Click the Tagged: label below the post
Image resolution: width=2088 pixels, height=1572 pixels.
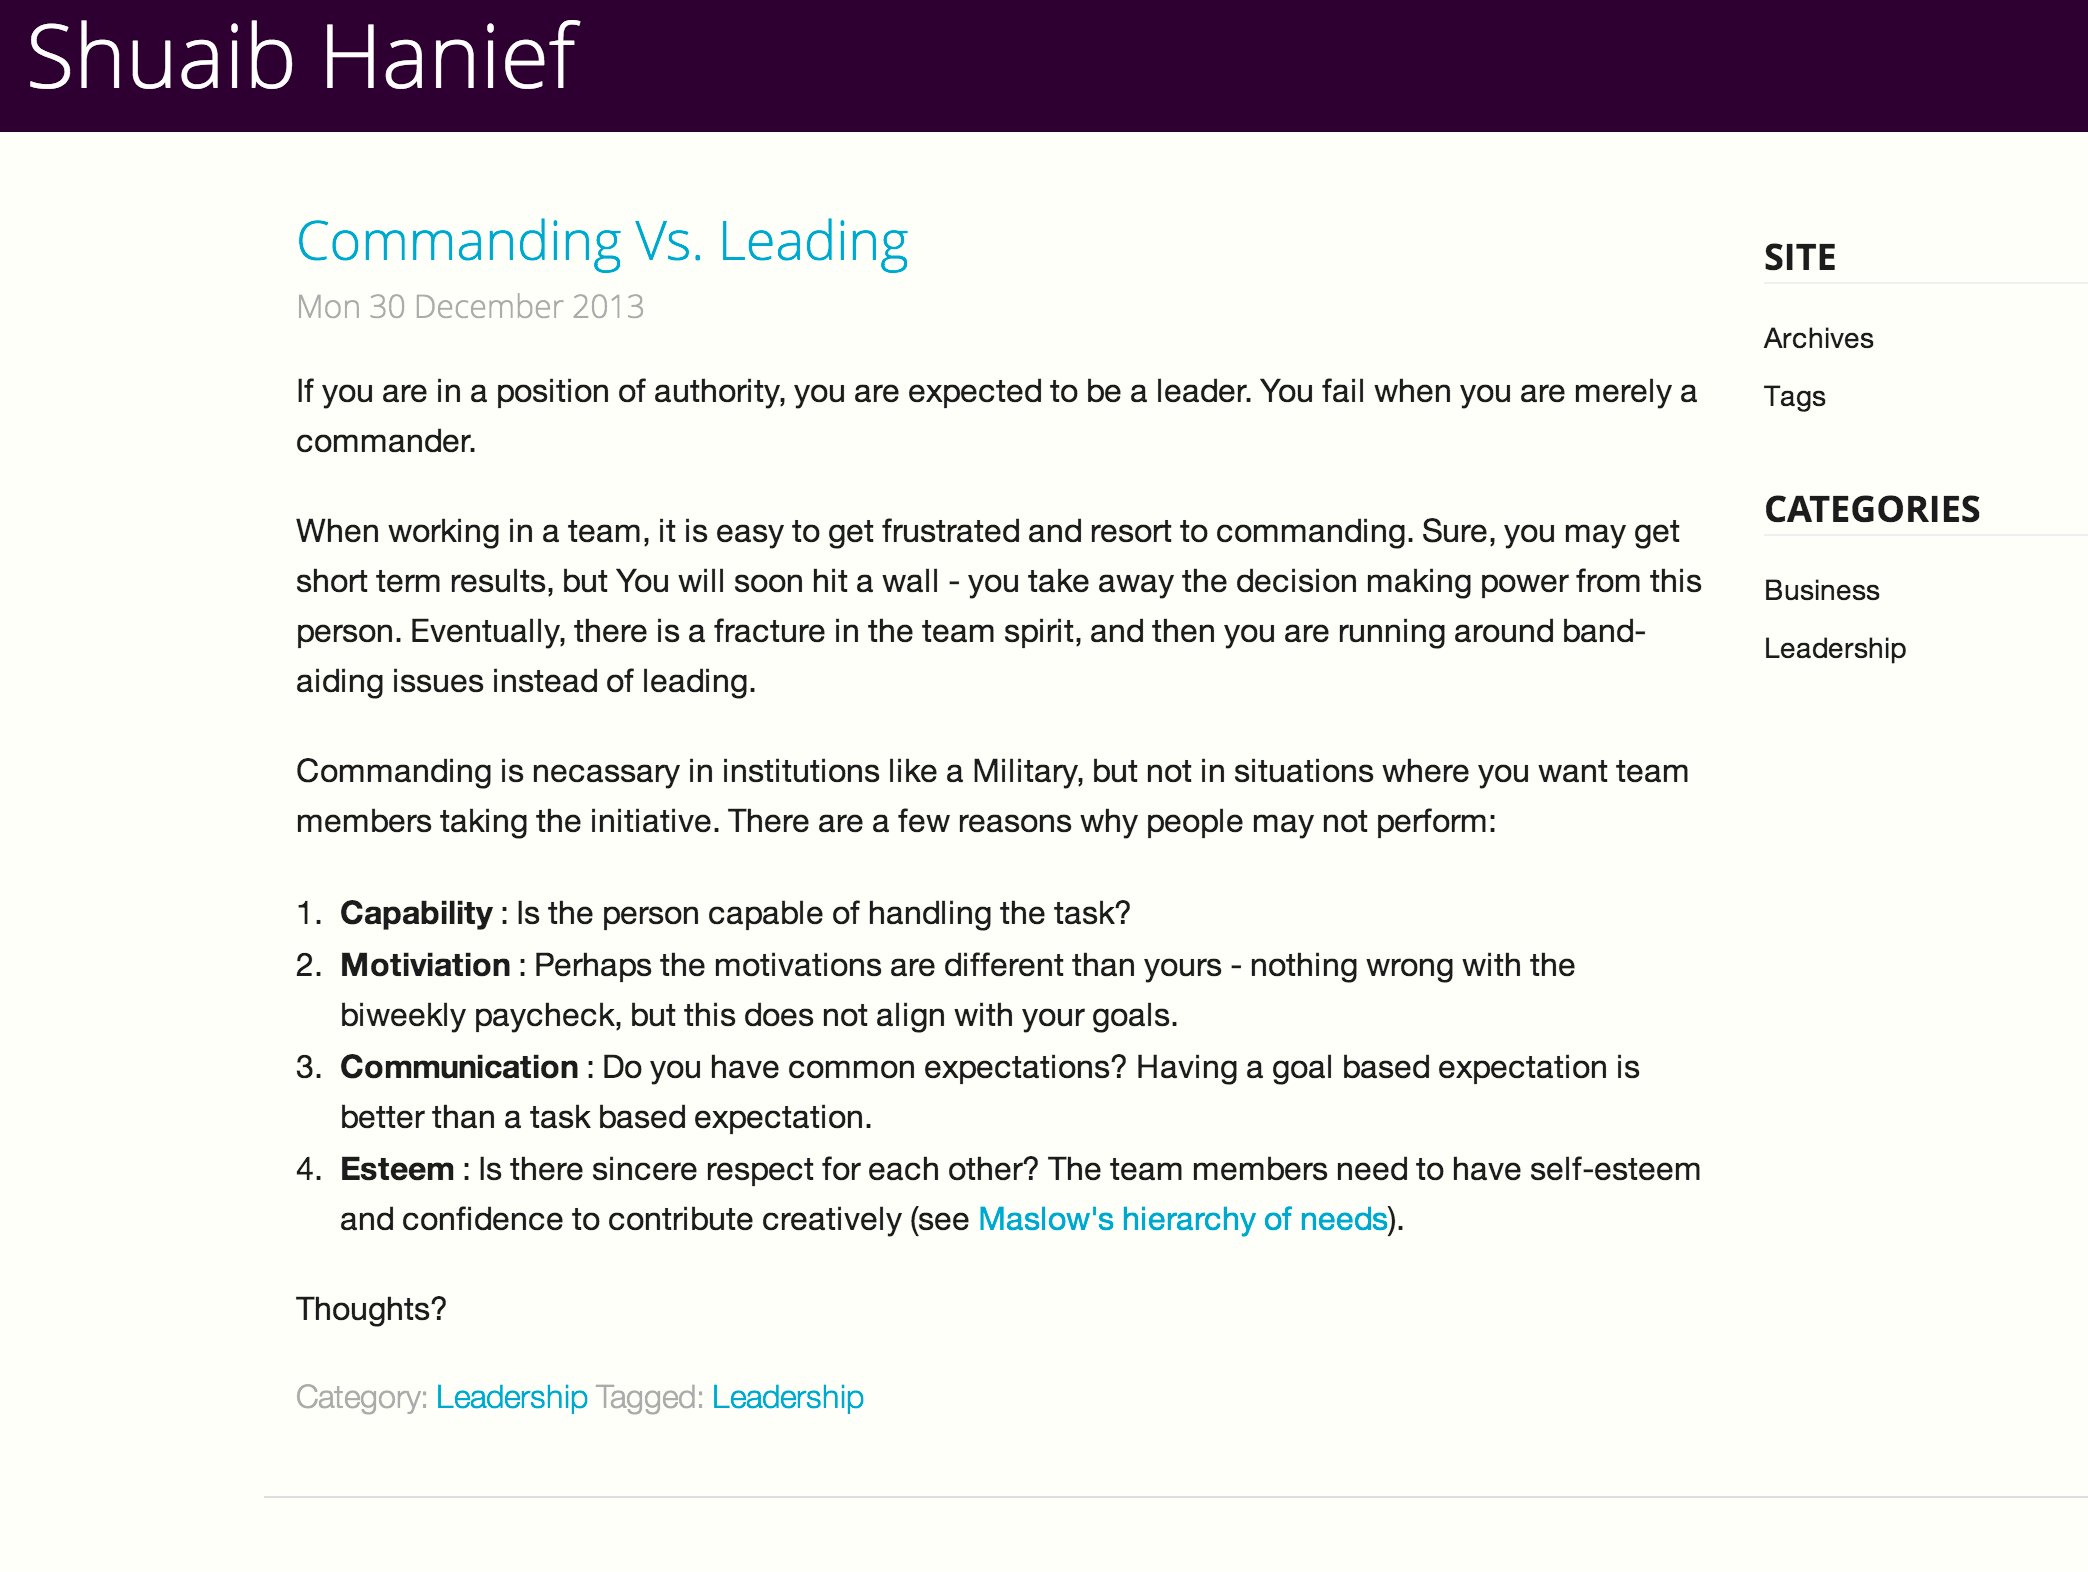coord(649,1397)
